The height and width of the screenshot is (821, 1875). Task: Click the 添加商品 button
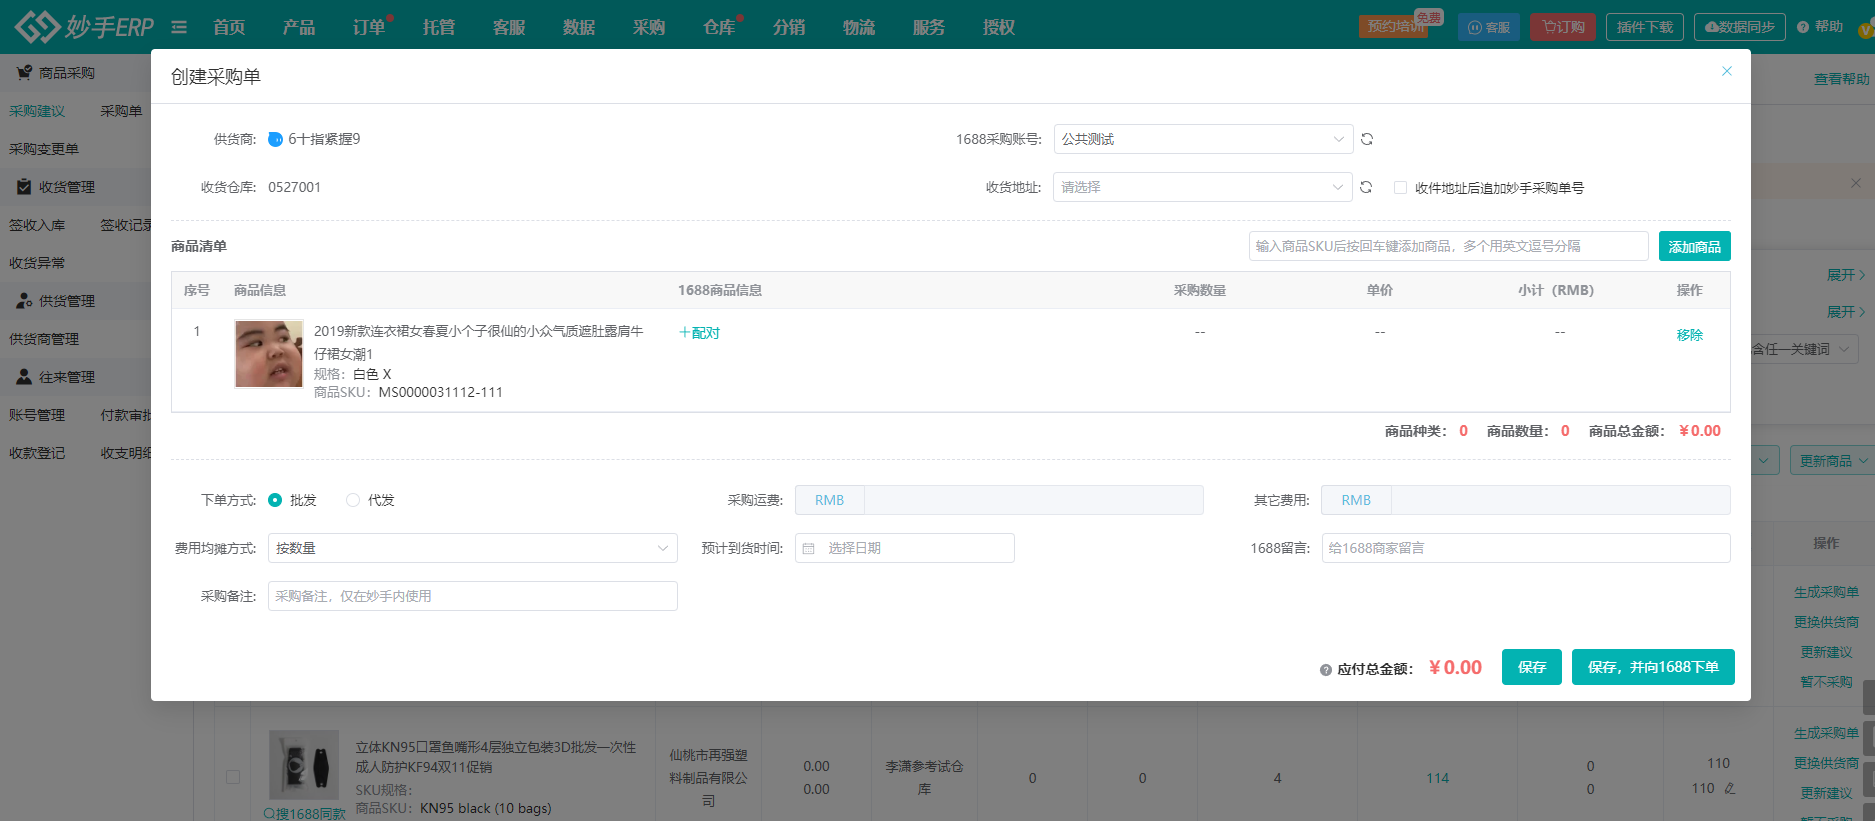click(x=1694, y=246)
